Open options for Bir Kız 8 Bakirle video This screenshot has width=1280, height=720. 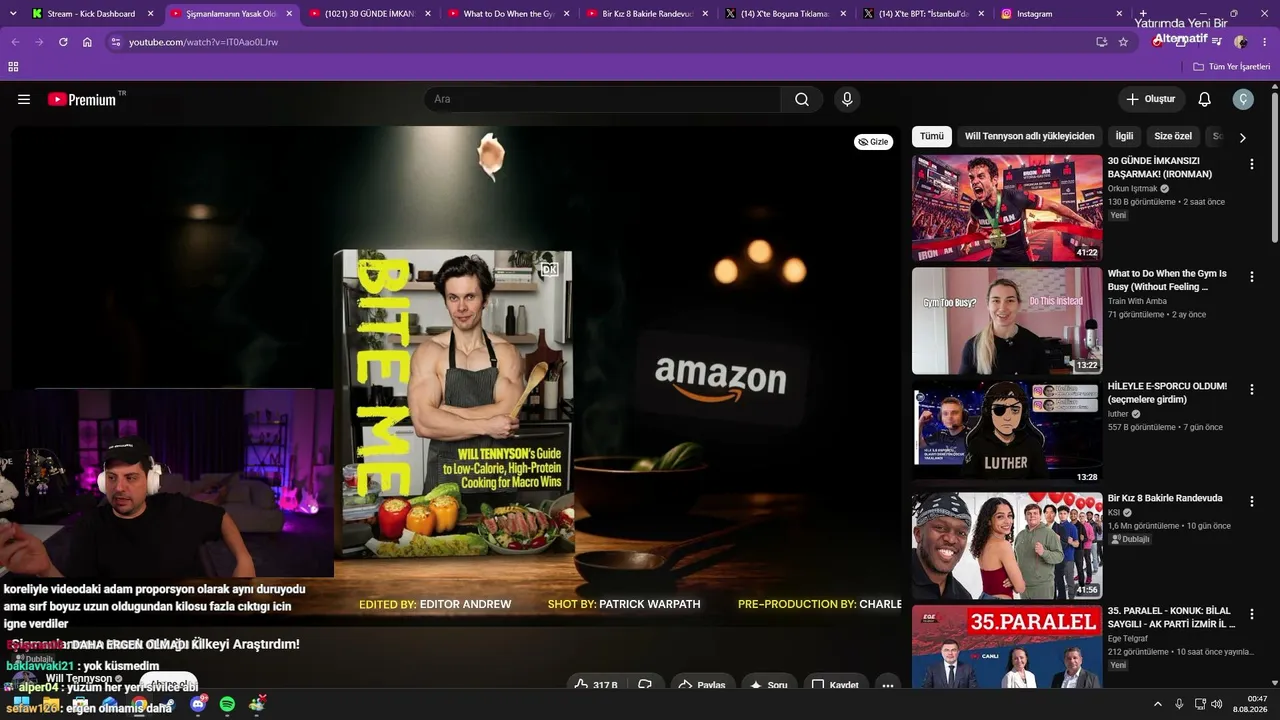coord(1252,501)
